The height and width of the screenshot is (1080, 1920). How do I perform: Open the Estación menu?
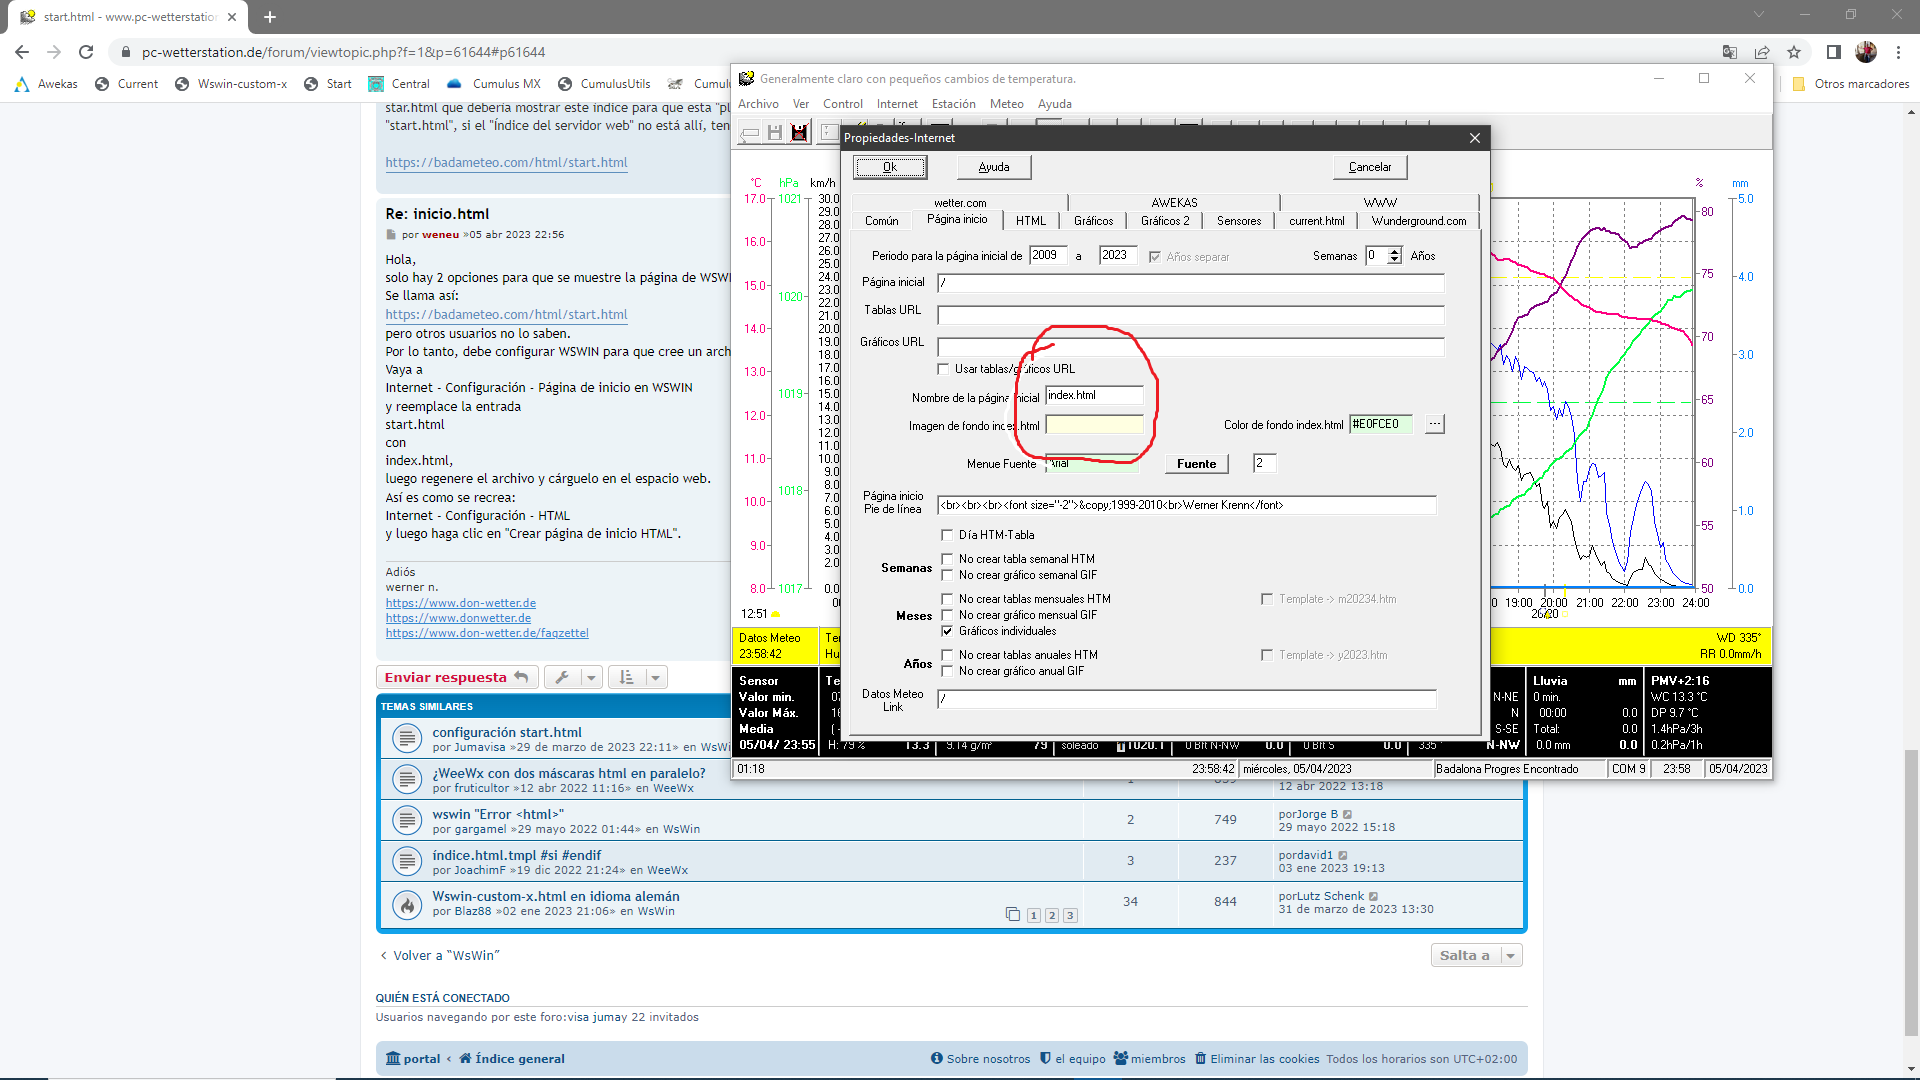953,104
